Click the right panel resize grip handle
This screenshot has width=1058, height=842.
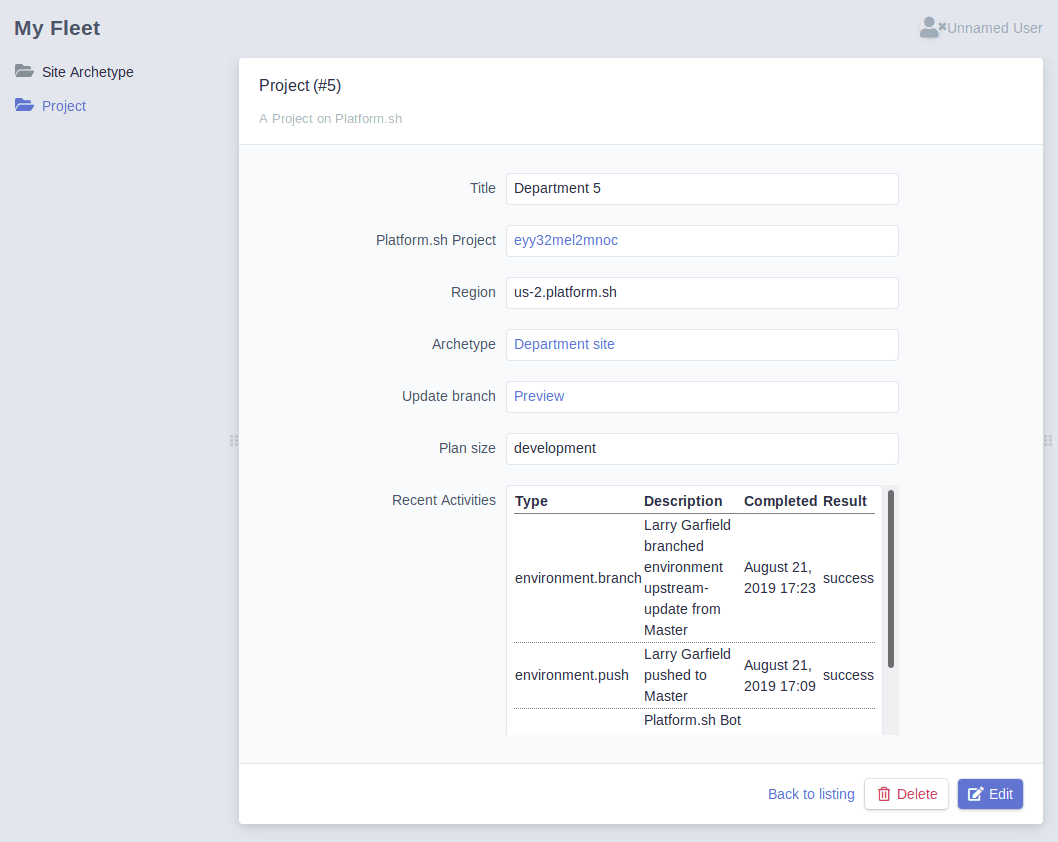(1048, 441)
